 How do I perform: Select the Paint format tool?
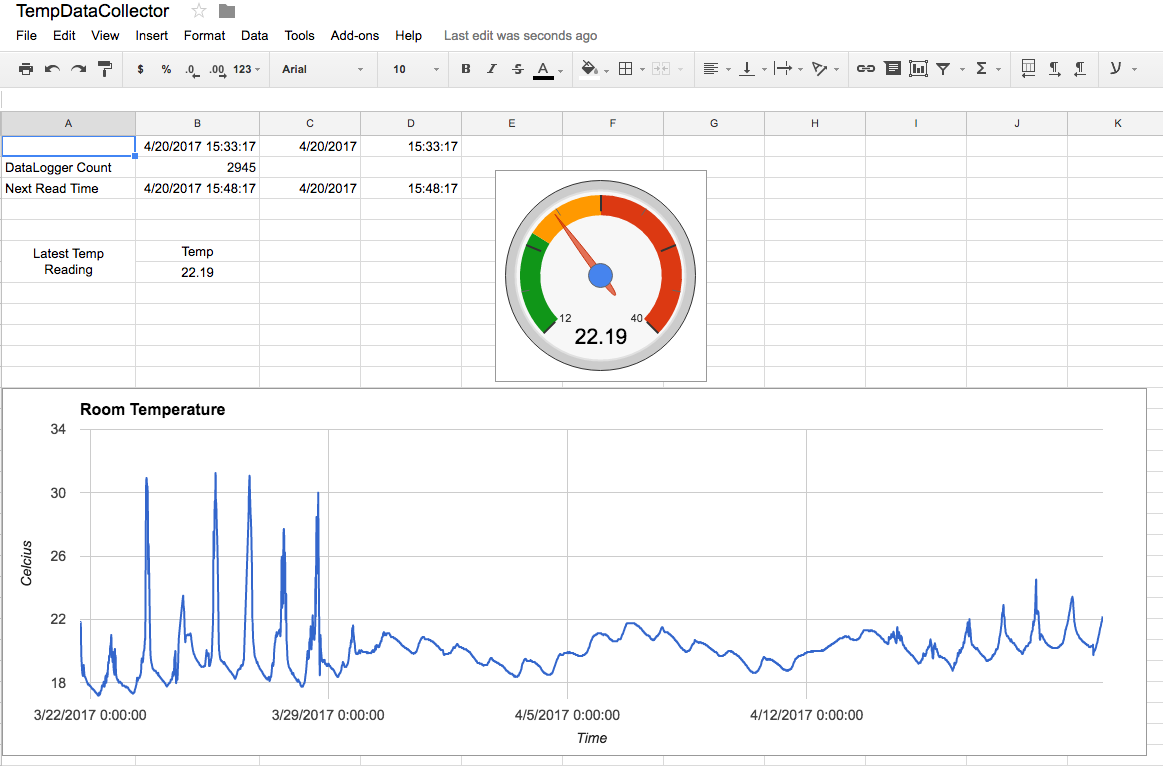(x=105, y=69)
